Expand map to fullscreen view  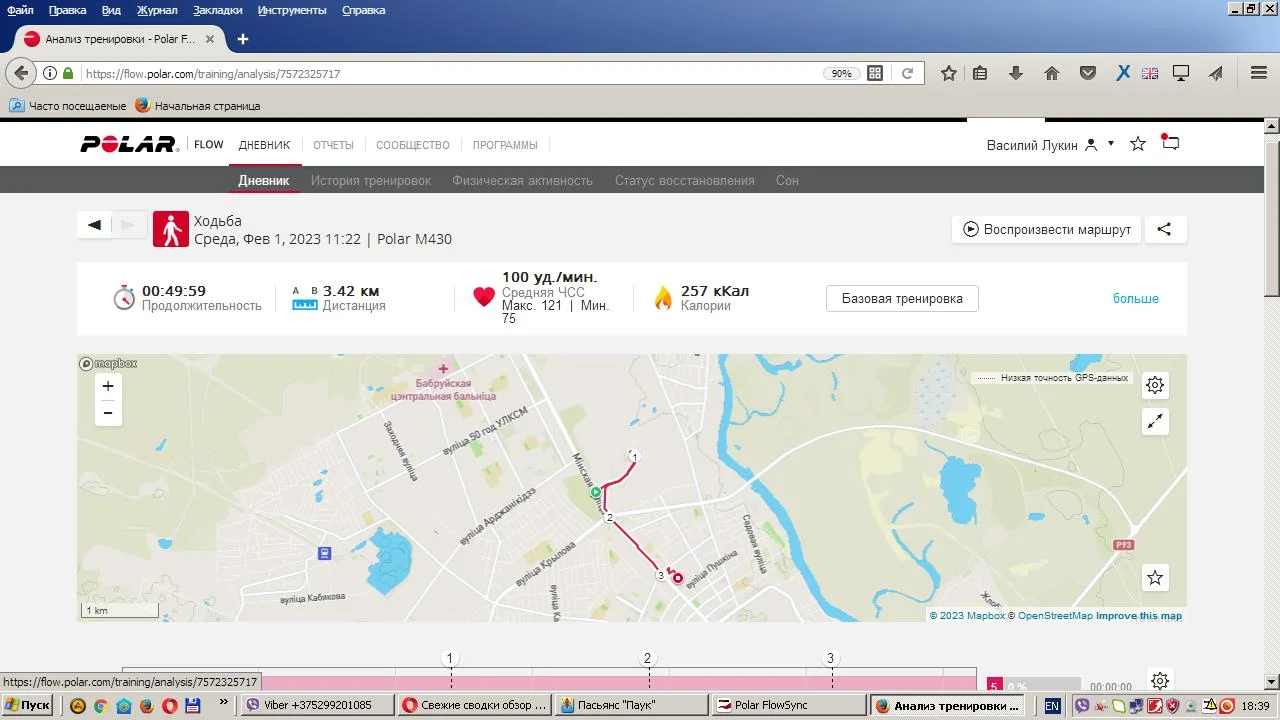point(1155,422)
